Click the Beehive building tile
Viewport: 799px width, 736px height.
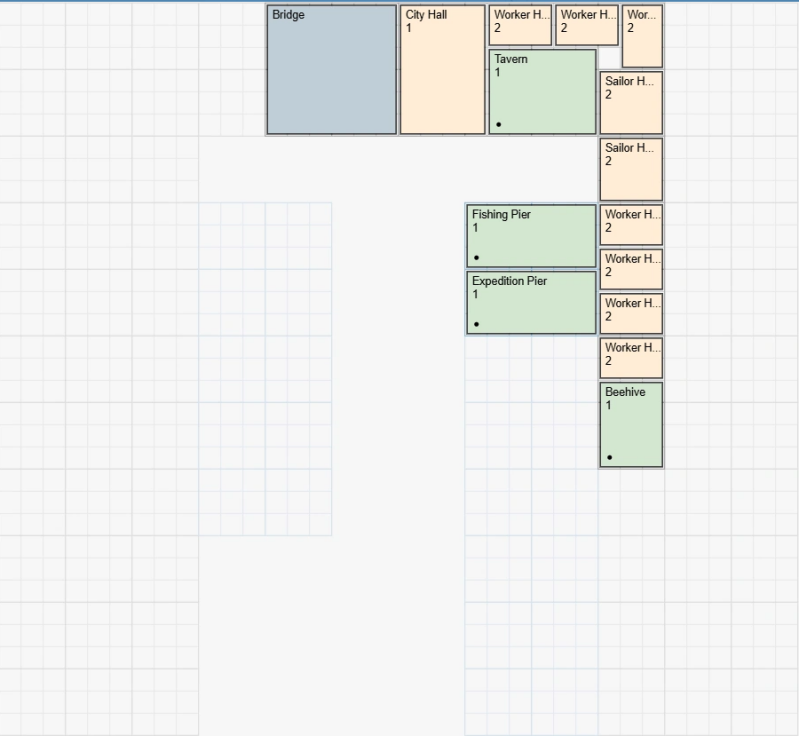(631, 425)
